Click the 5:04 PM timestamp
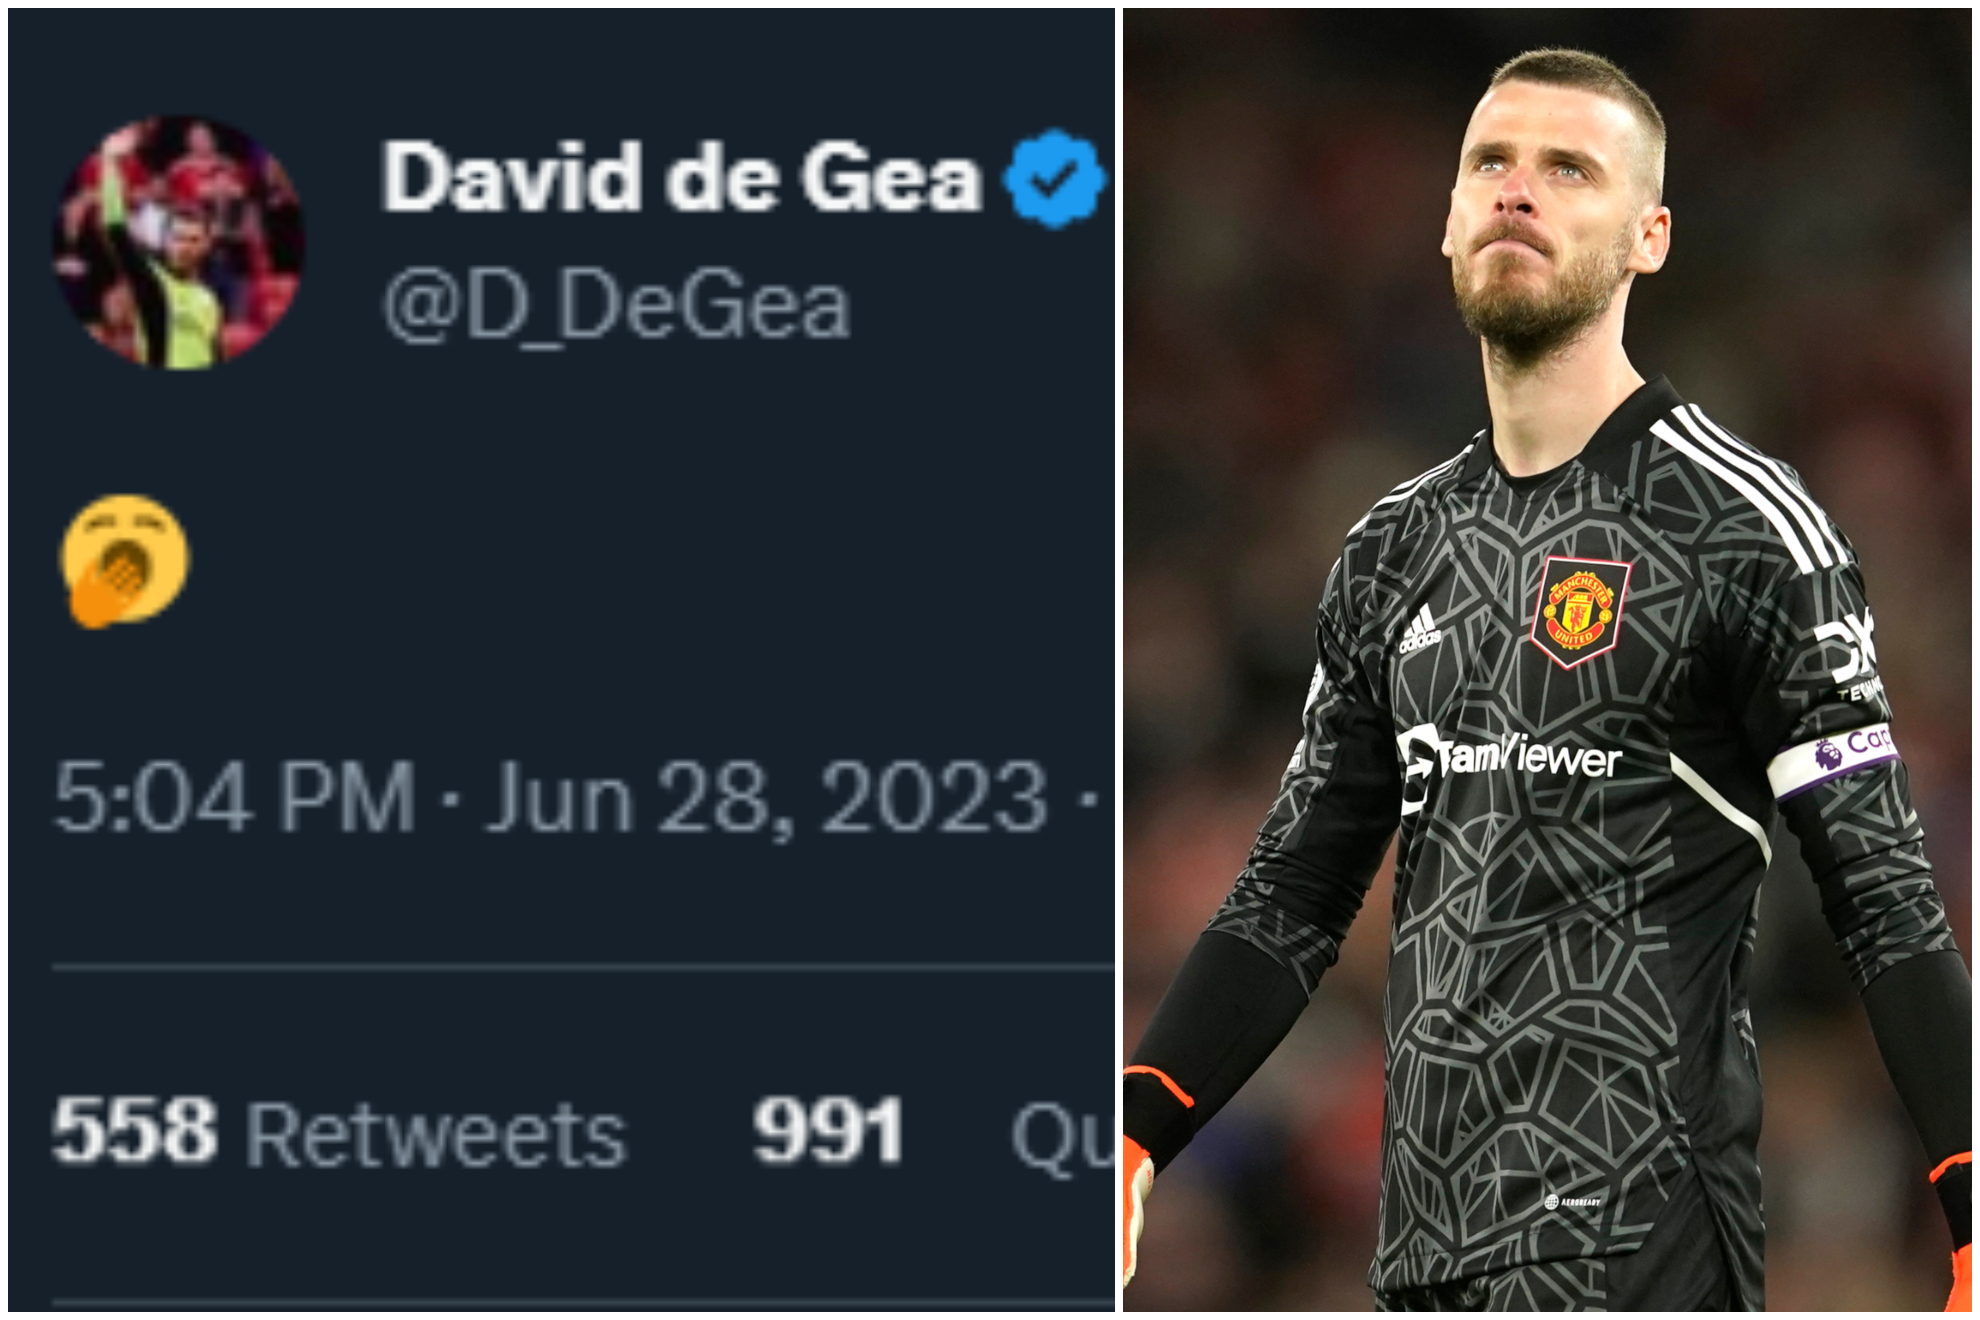This screenshot has width=1980, height=1320. pos(234,797)
